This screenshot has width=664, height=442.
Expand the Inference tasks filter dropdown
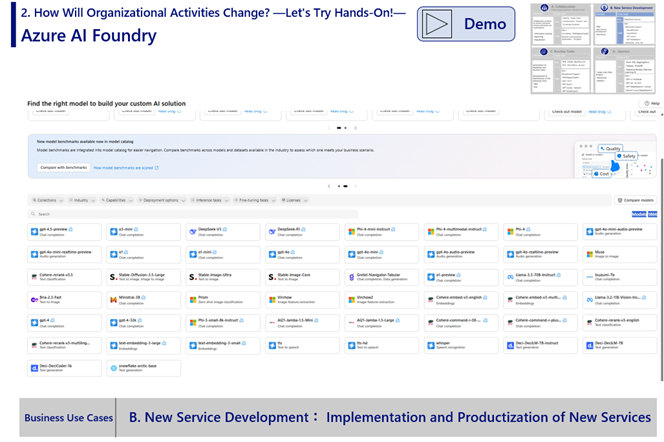click(209, 200)
